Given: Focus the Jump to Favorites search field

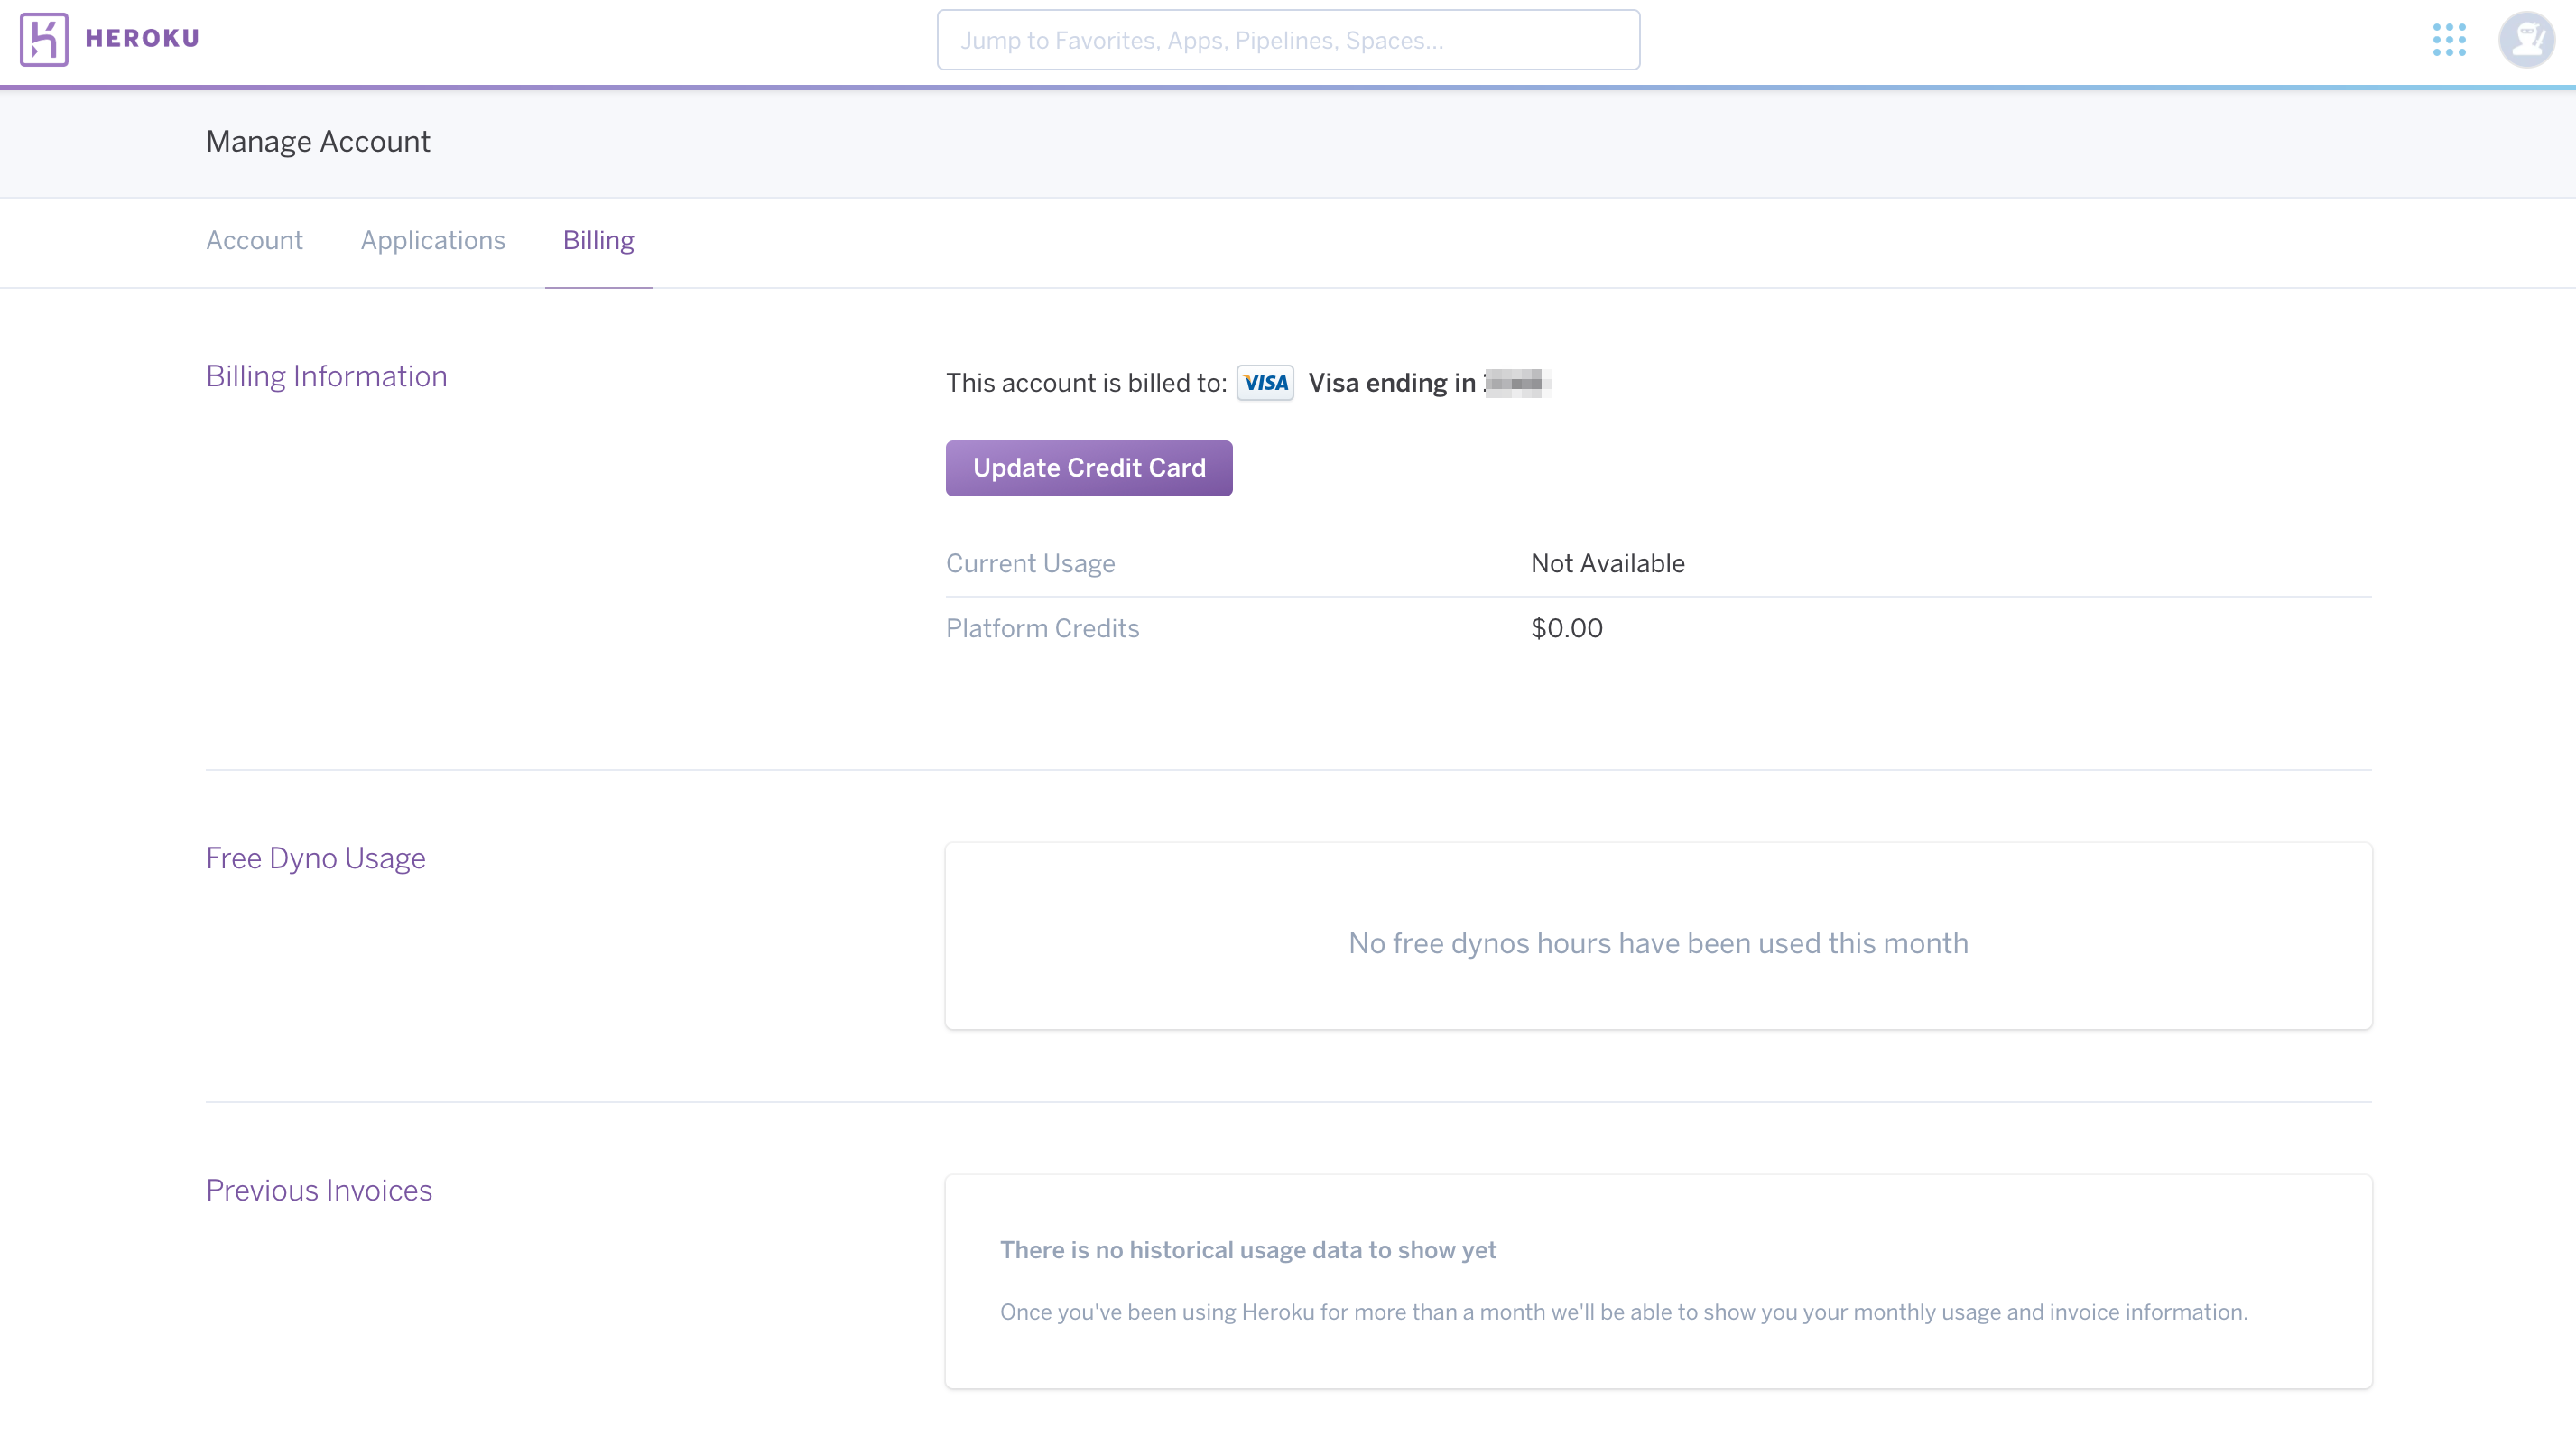Looking at the screenshot, I should click(1288, 40).
